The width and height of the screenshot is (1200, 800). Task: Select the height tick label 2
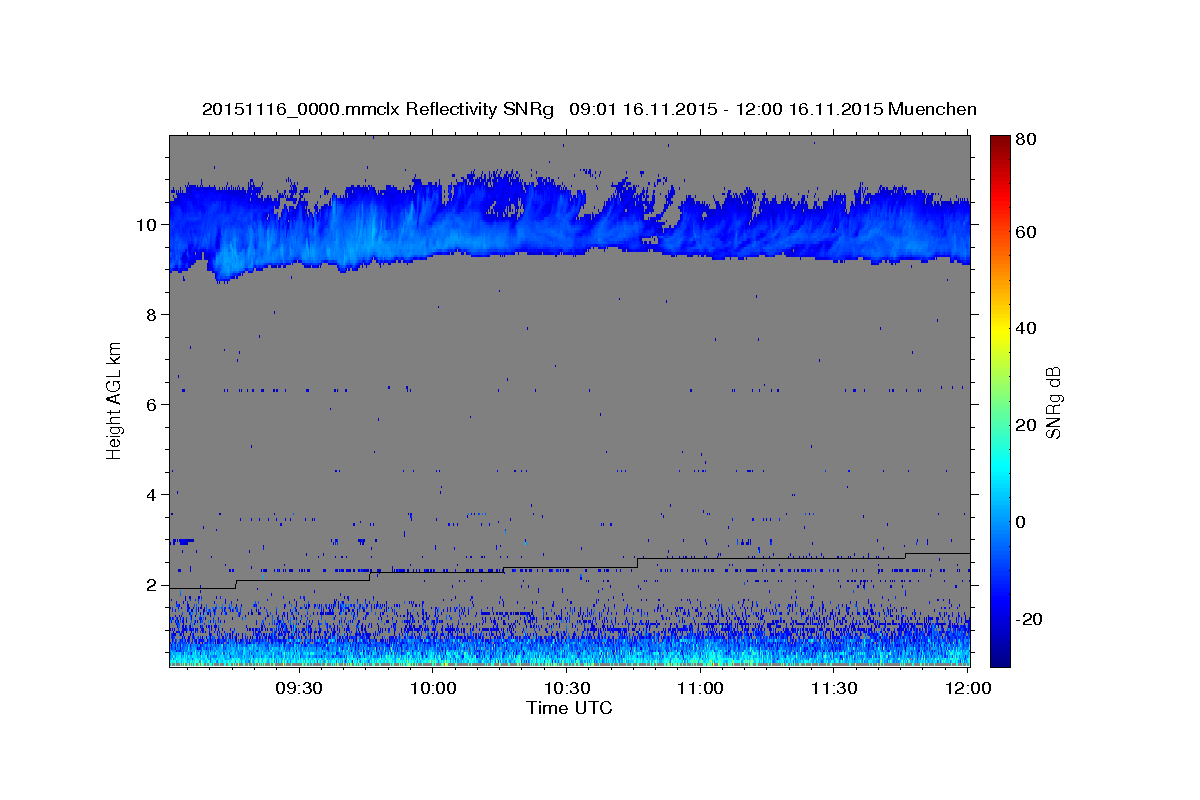coord(152,585)
